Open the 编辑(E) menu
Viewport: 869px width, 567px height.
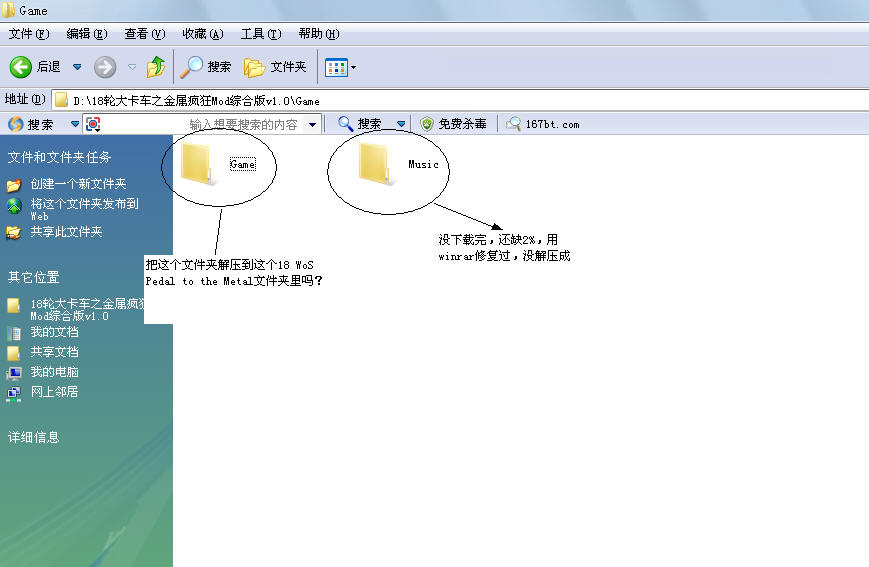tap(87, 34)
